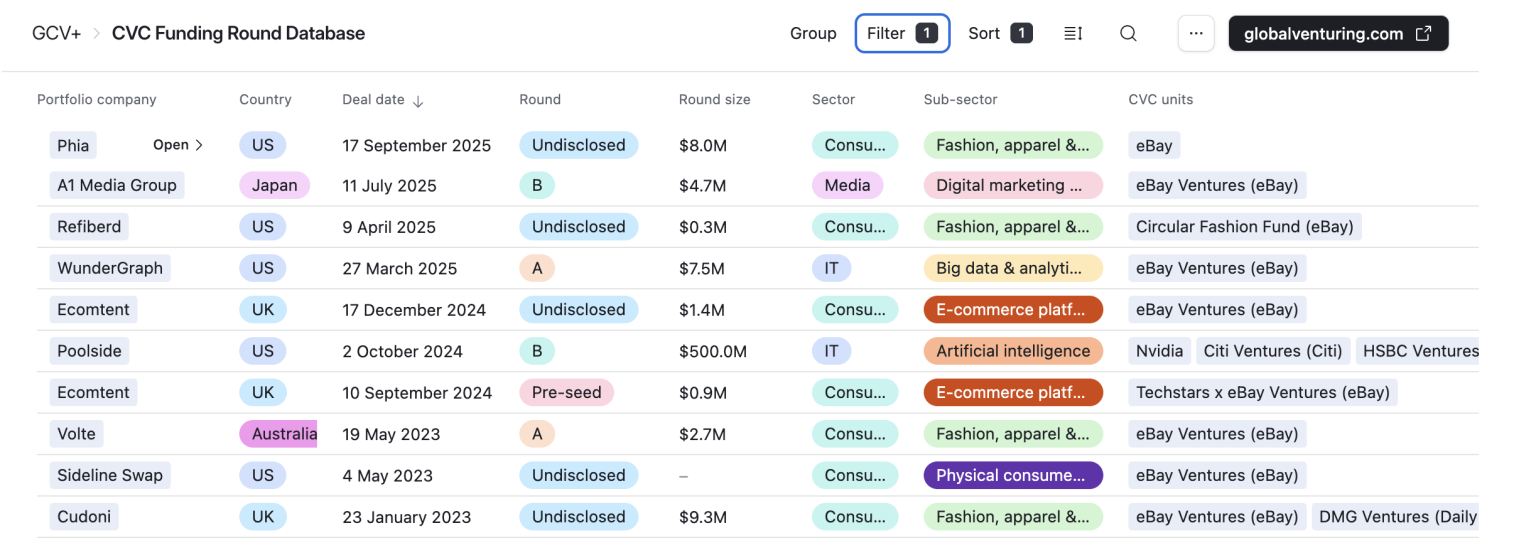Click the Deal date sort arrow
This screenshot has height=560, width=1536.
(418, 100)
